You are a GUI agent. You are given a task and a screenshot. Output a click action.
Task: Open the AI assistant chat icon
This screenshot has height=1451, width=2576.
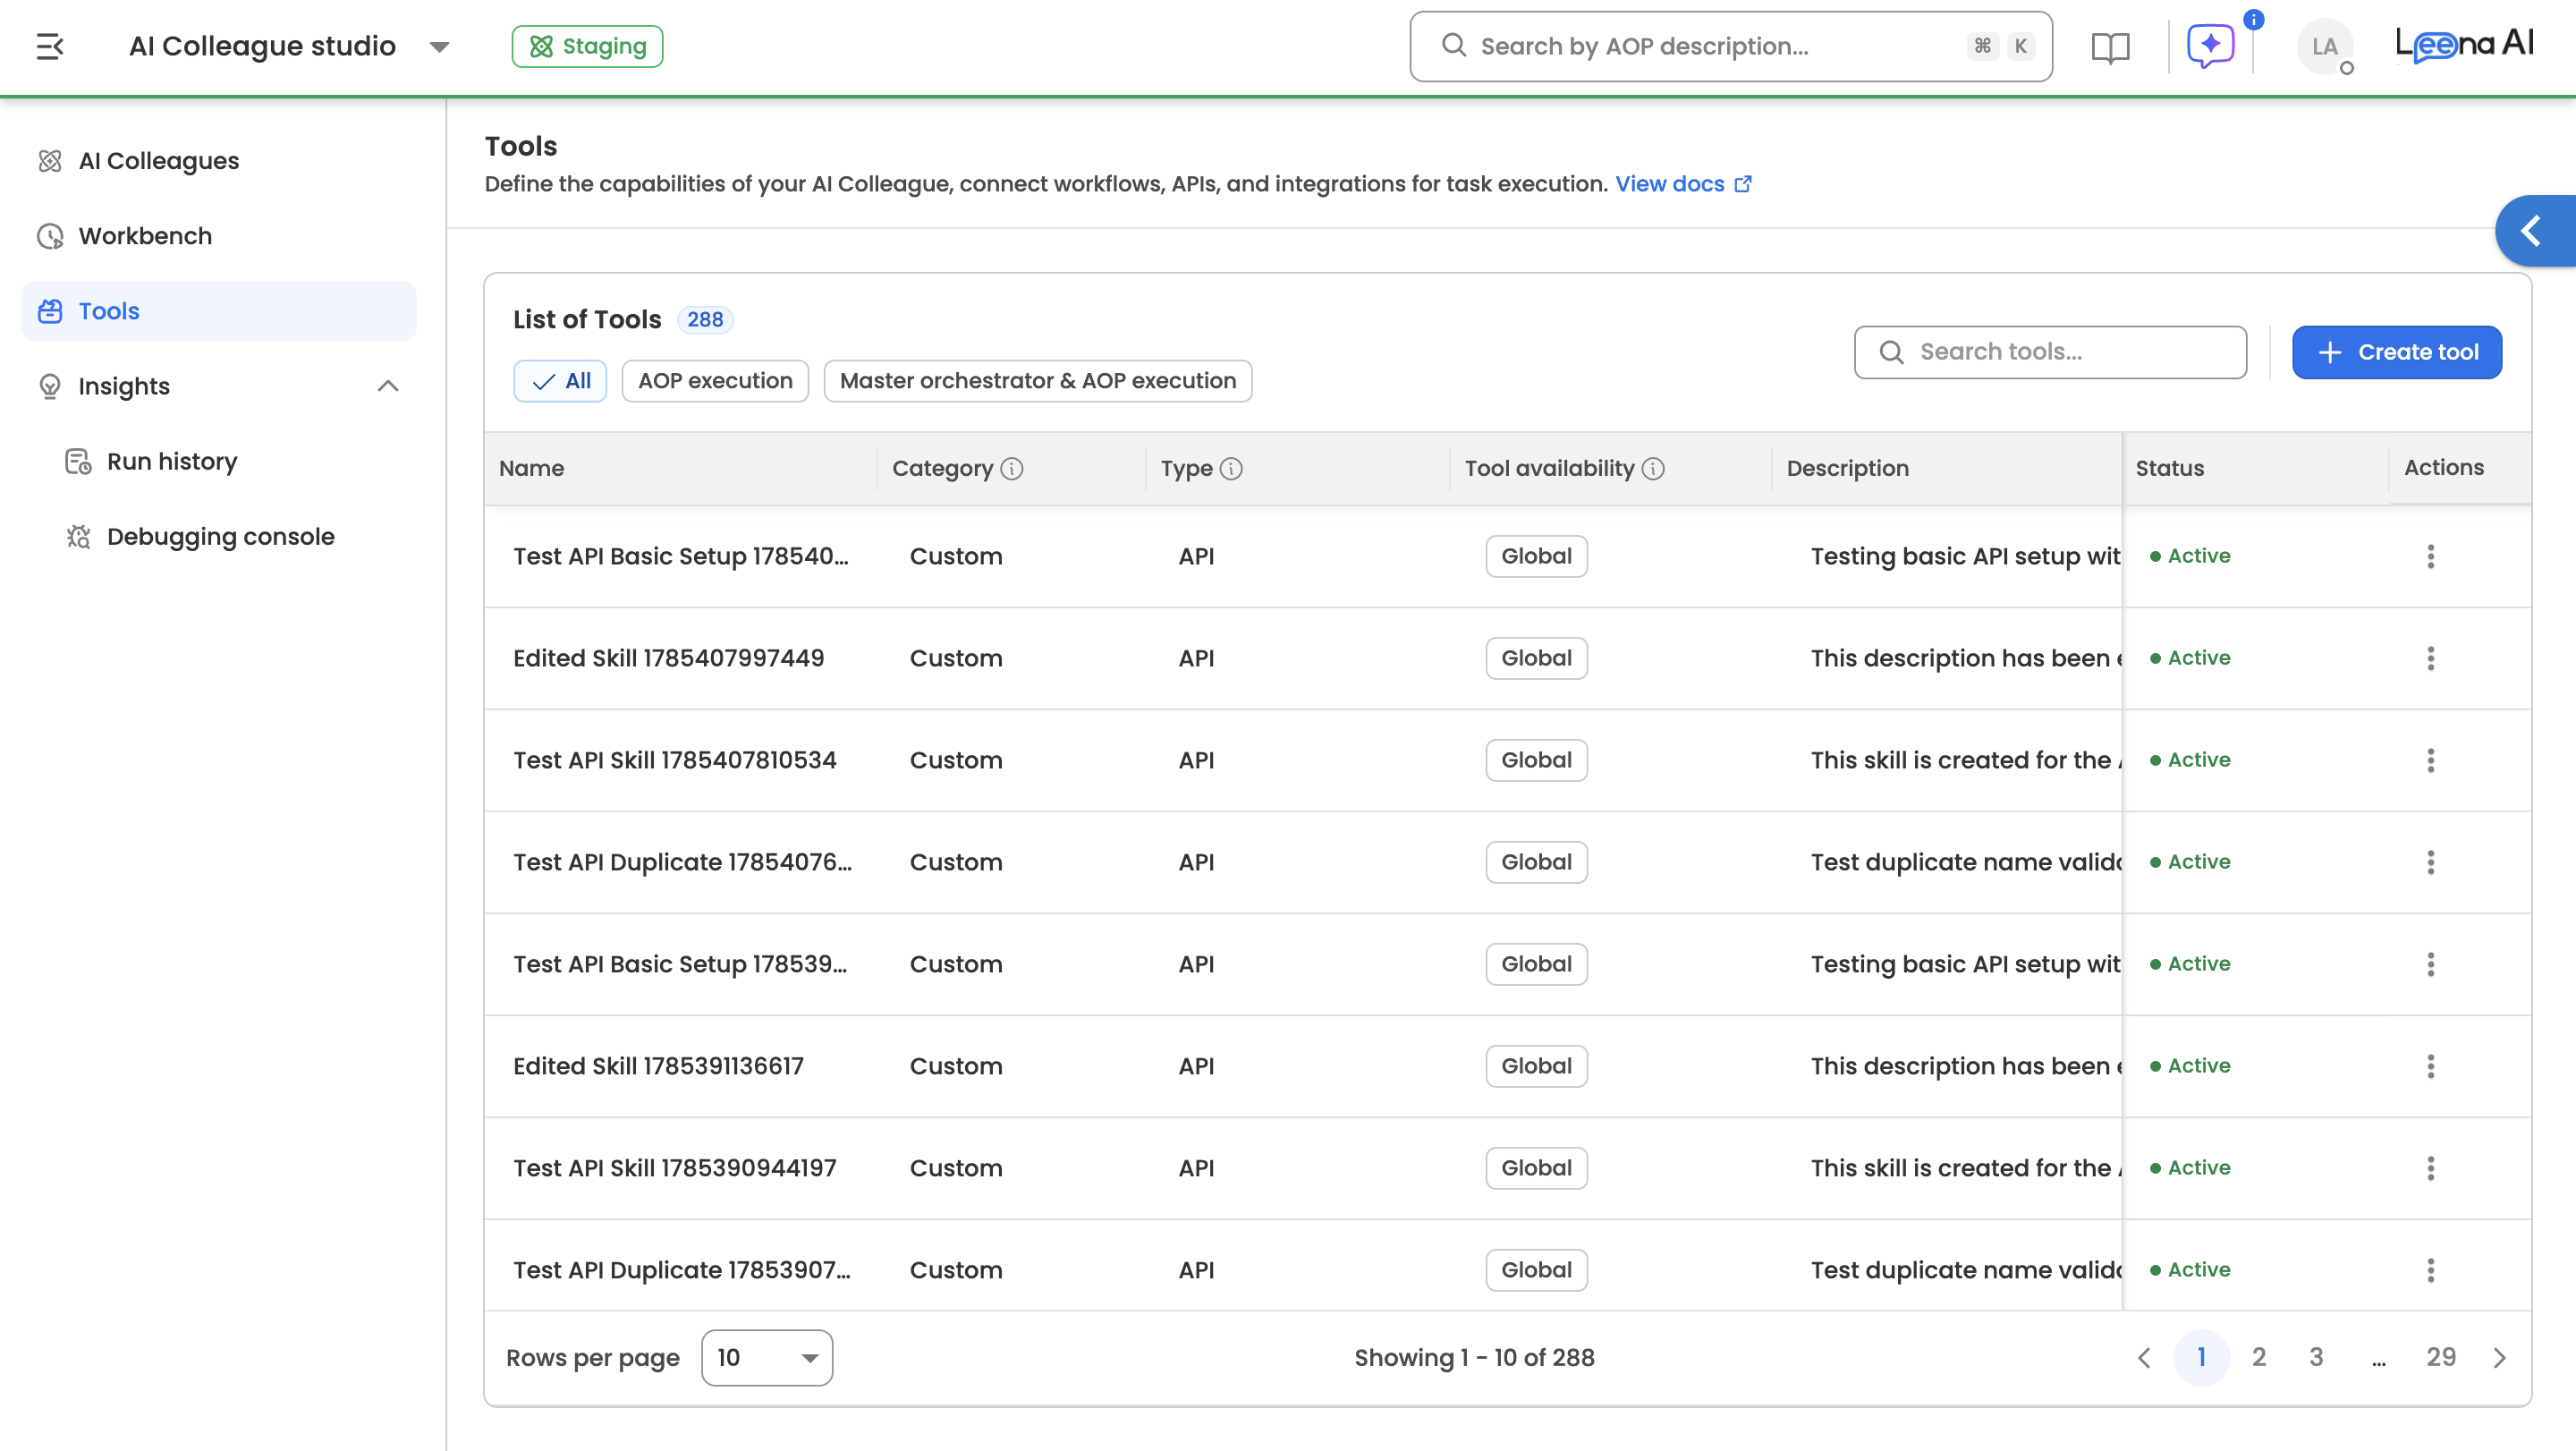[x=2210, y=46]
